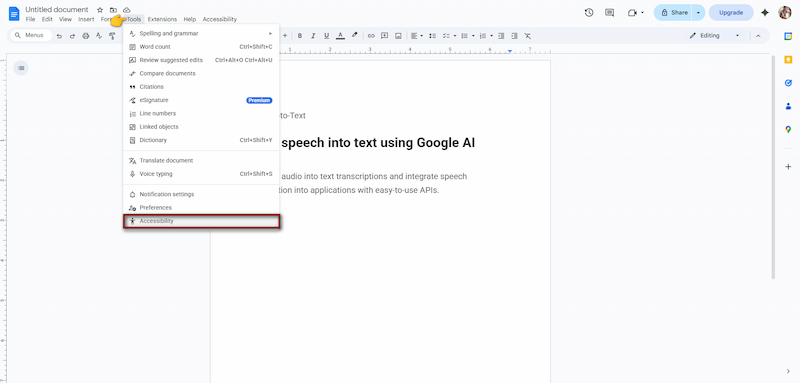This screenshot has width=800, height=383.
Task: Check the cloud document status icon
Action: click(127, 10)
